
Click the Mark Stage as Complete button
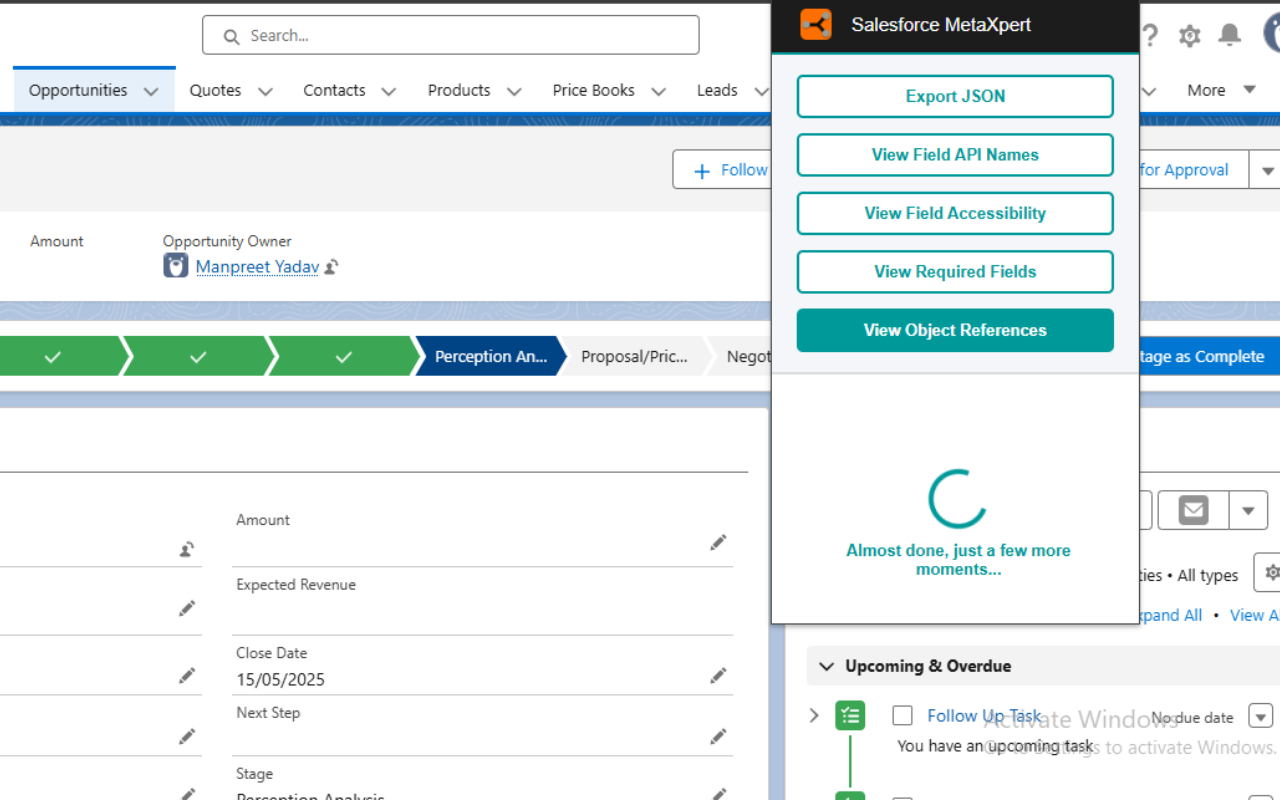1209,357
